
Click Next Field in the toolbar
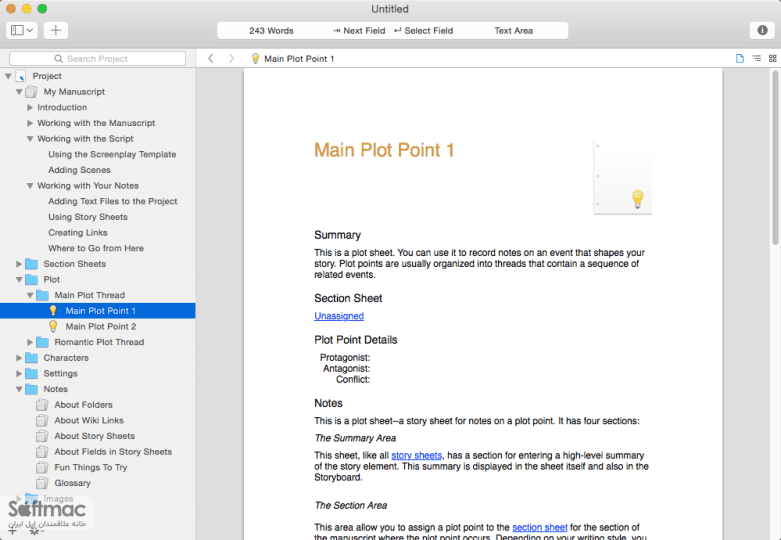(359, 31)
